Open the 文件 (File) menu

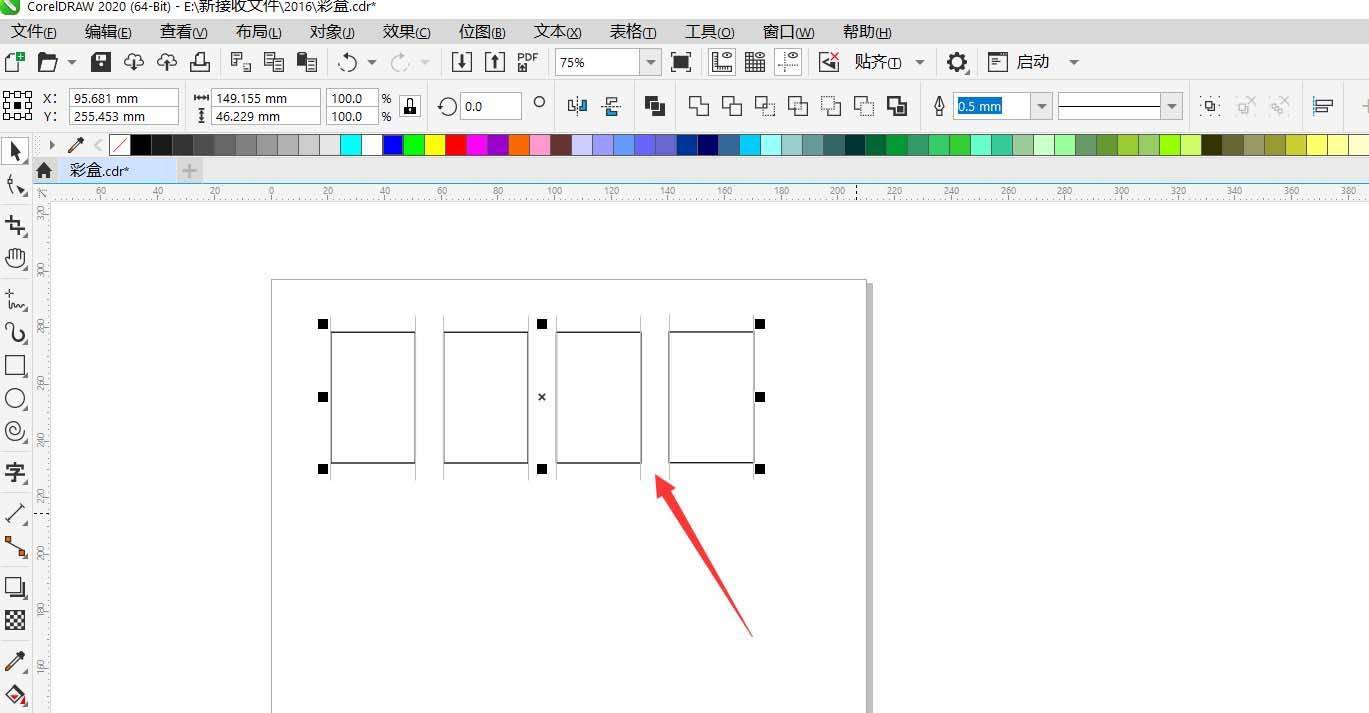33,32
